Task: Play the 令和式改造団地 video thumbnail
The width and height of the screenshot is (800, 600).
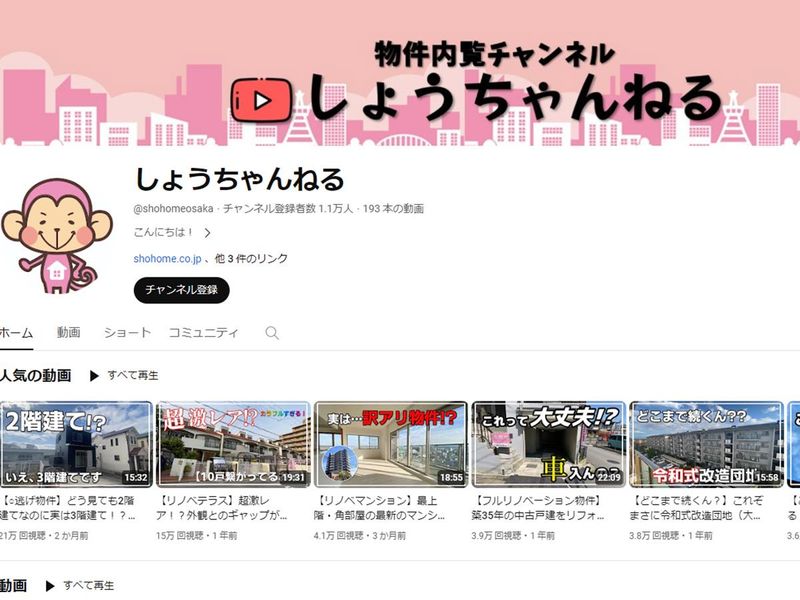Action: (706, 444)
